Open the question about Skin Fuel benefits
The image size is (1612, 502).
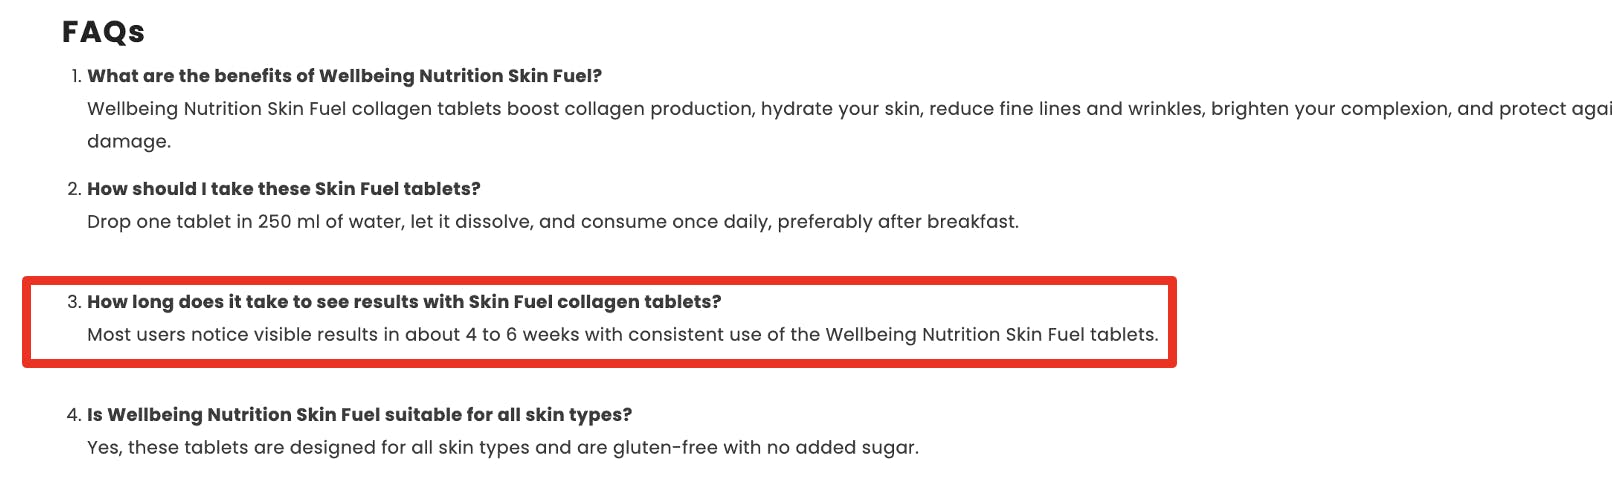pyautogui.click(x=344, y=76)
